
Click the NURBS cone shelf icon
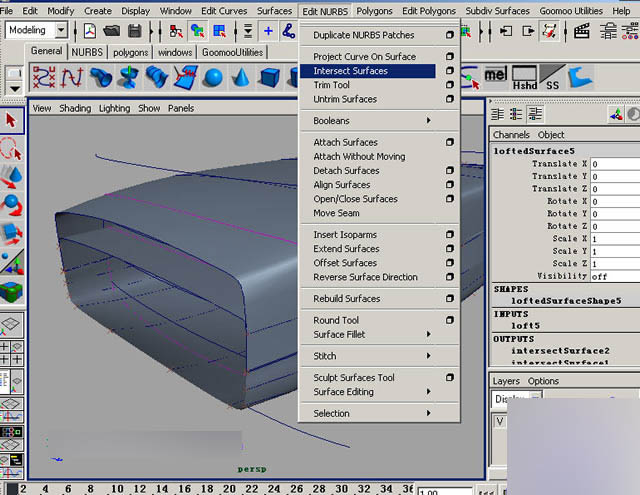pyautogui.click(x=241, y=77)
